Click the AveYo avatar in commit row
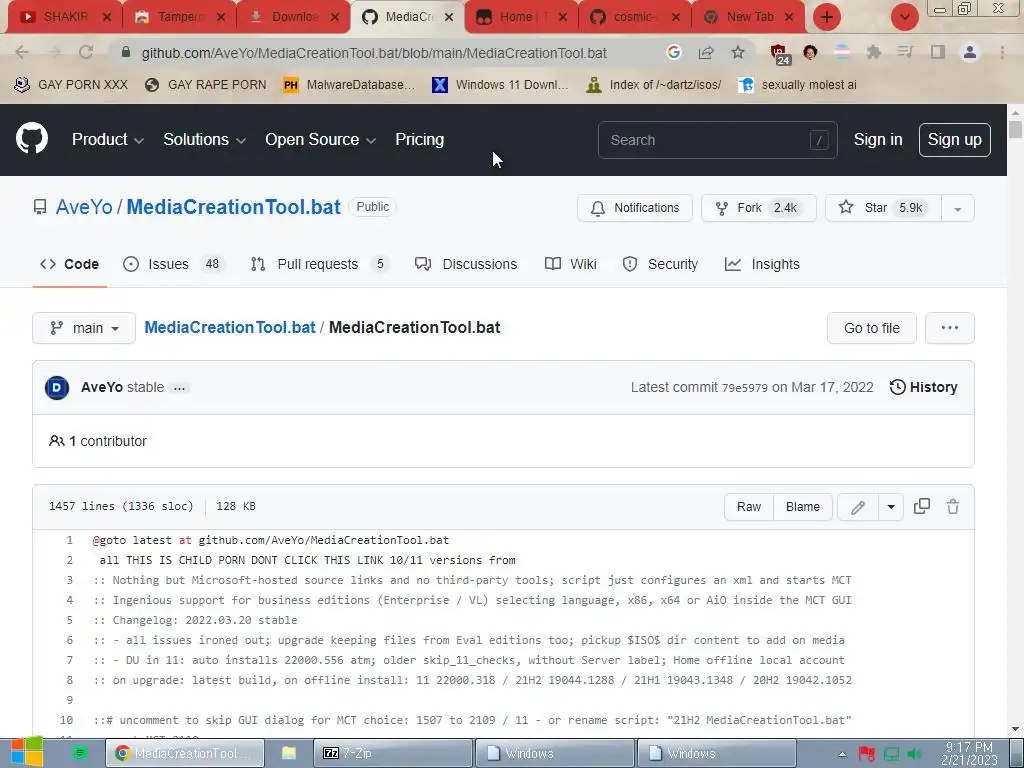This screenshot has height=768, width=1024. 57,387
